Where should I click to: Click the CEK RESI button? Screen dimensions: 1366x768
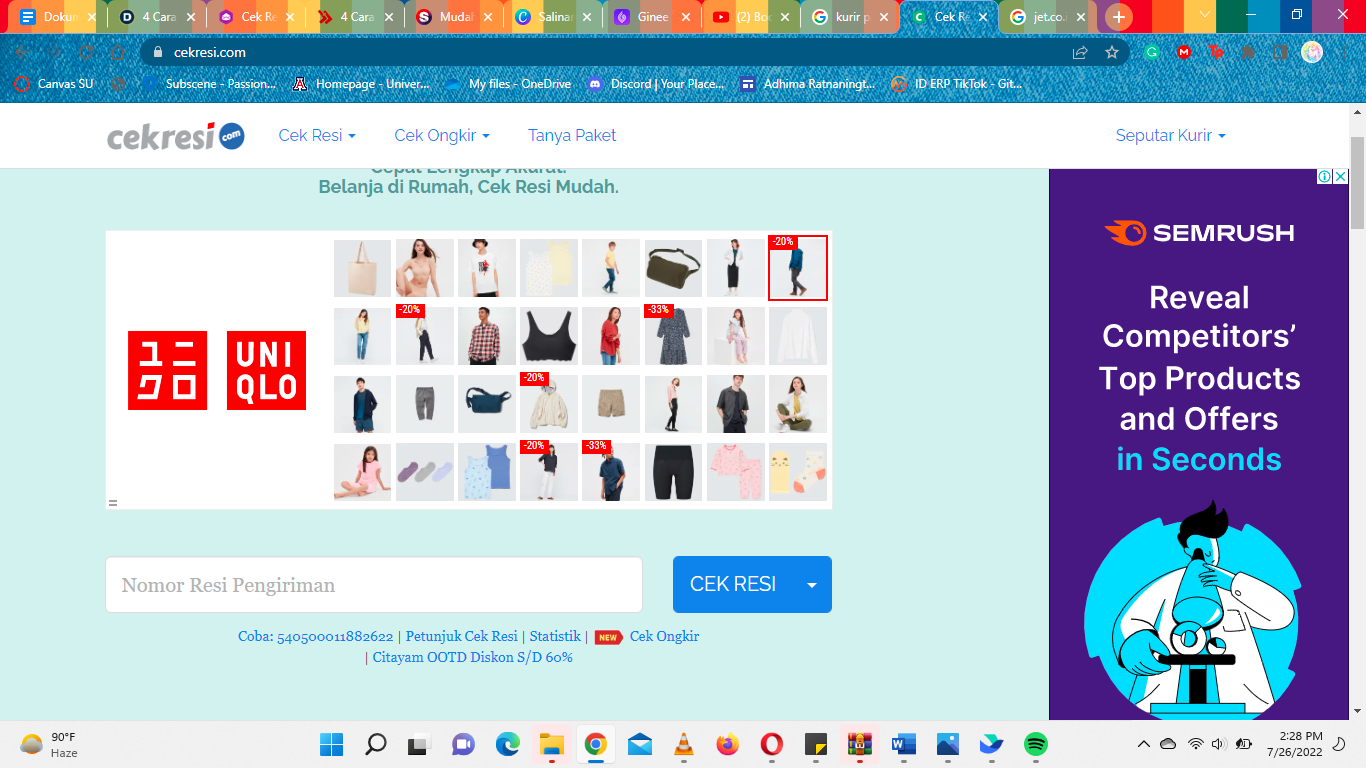pos(733,585)
